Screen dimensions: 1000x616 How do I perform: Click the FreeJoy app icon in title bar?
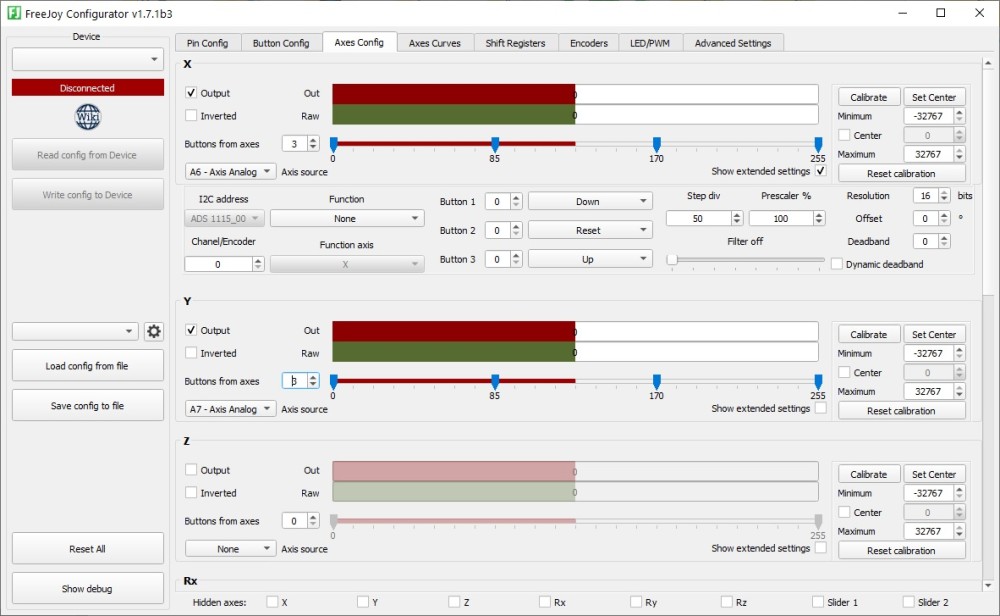click(x=14, y=13)
